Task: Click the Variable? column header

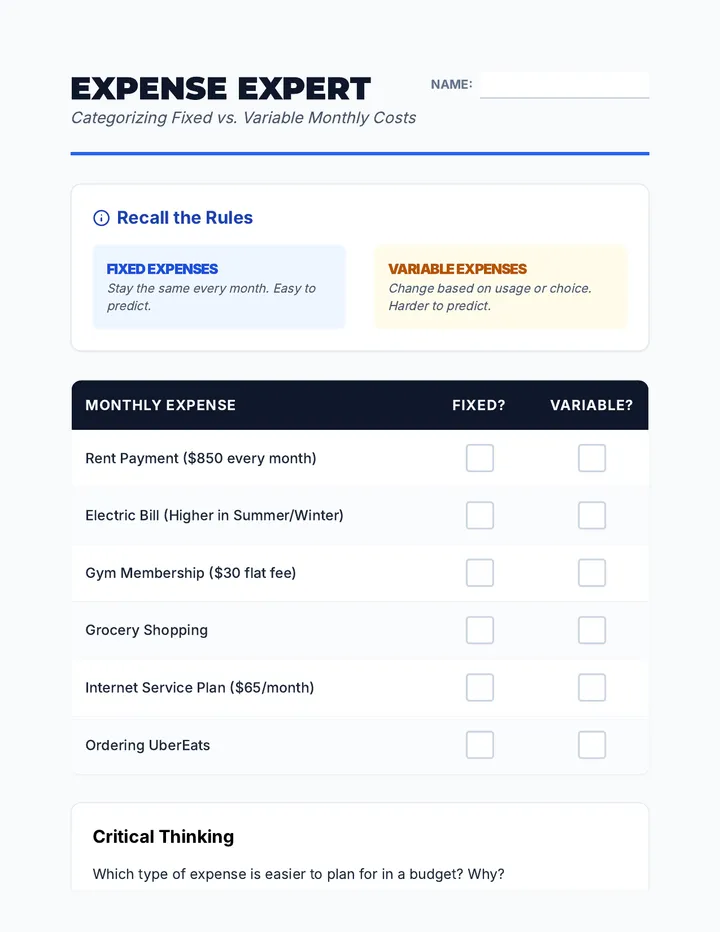Action: (x=592, y=405)
